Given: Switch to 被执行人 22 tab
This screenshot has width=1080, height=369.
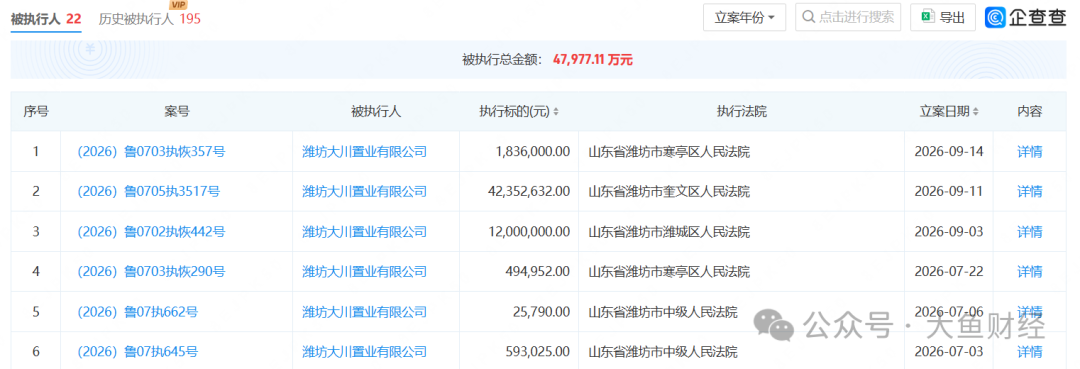Looking at the screenshot, I should pos(45,19).
